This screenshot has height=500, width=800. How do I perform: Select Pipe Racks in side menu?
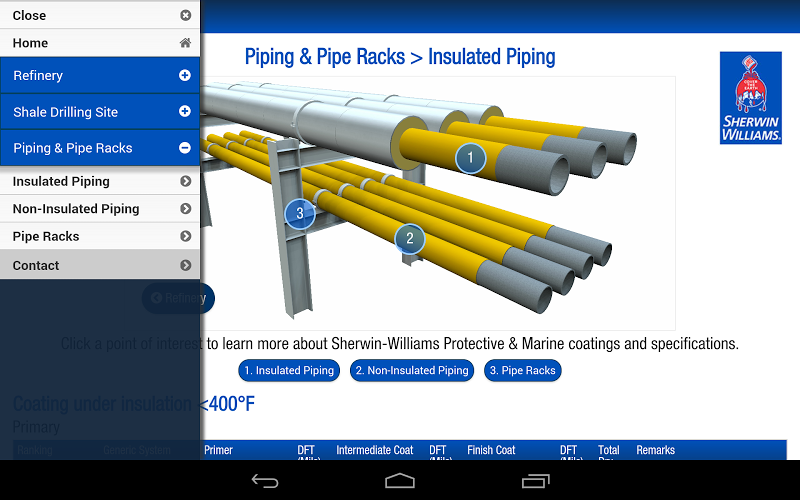click(100, 236)
